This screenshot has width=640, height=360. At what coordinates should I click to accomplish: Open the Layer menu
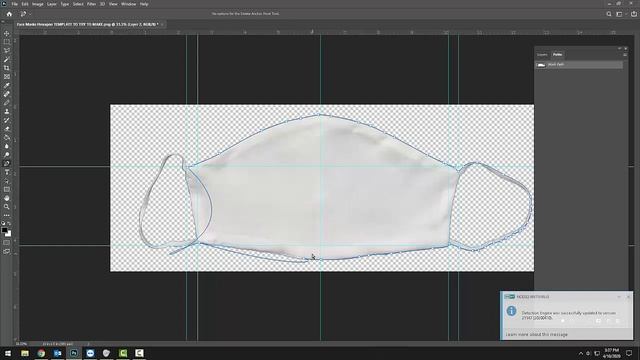[x=52, y=4]
